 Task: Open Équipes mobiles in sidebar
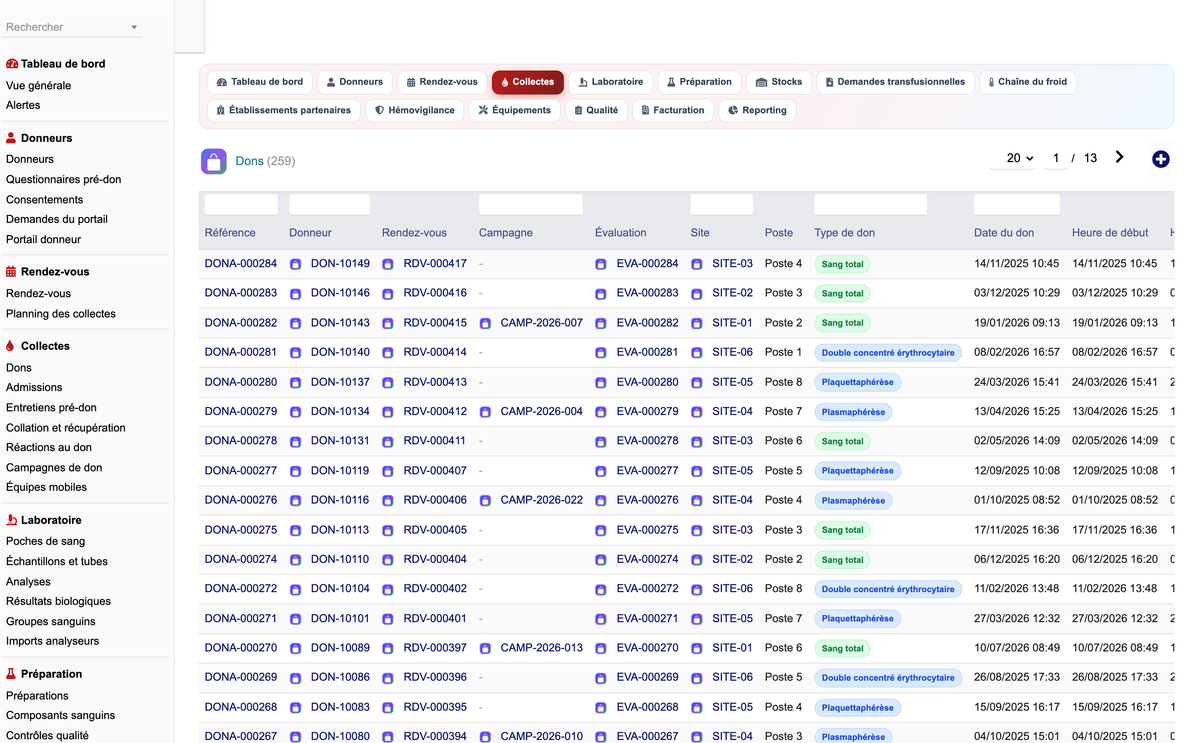(47, 487)
